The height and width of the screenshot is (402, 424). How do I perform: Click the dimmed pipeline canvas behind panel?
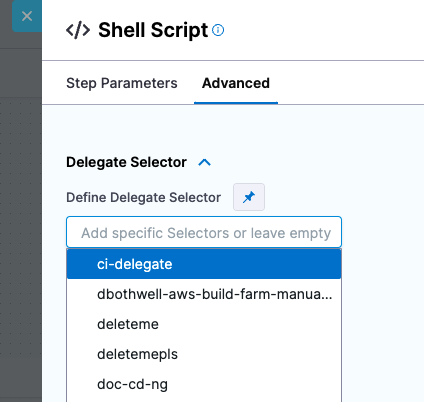pyautogui.click(x=21, y=217)
